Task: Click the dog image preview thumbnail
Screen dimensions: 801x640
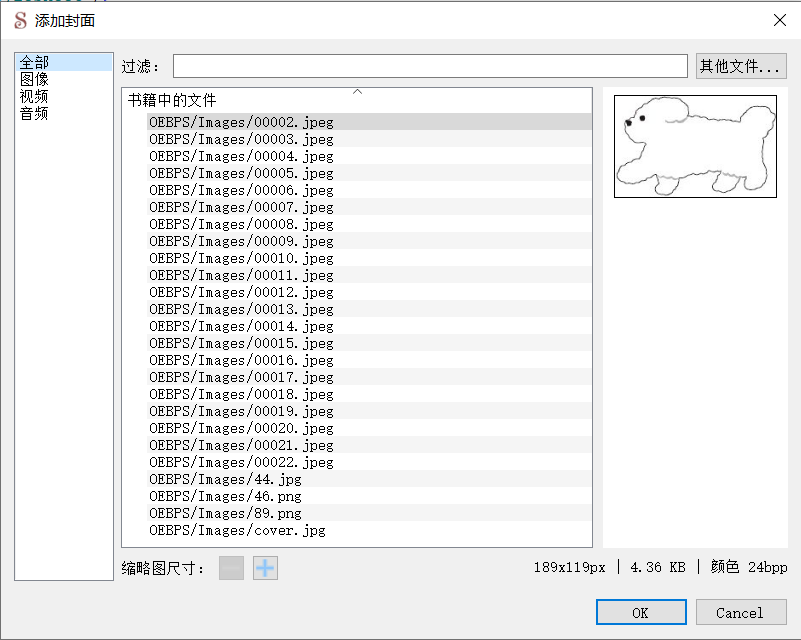Action: pyautogui.click(x=695, y=145)
